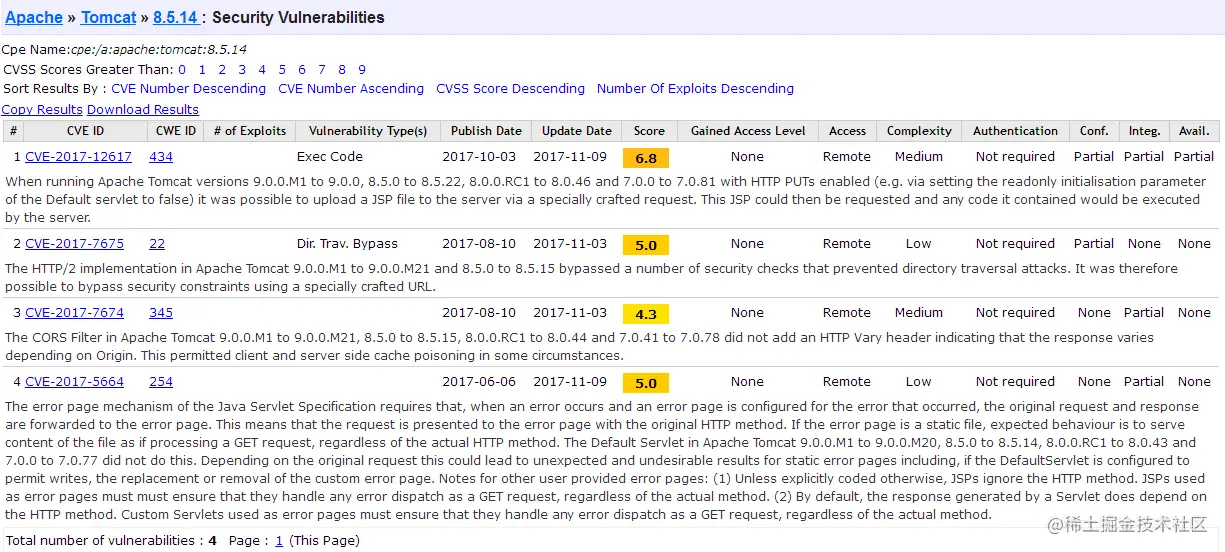Click the 5.0 score badge for CVE-2017-5664
Image resolution: width=1225 pixels, height=552 pixels.
coord(646,383)
